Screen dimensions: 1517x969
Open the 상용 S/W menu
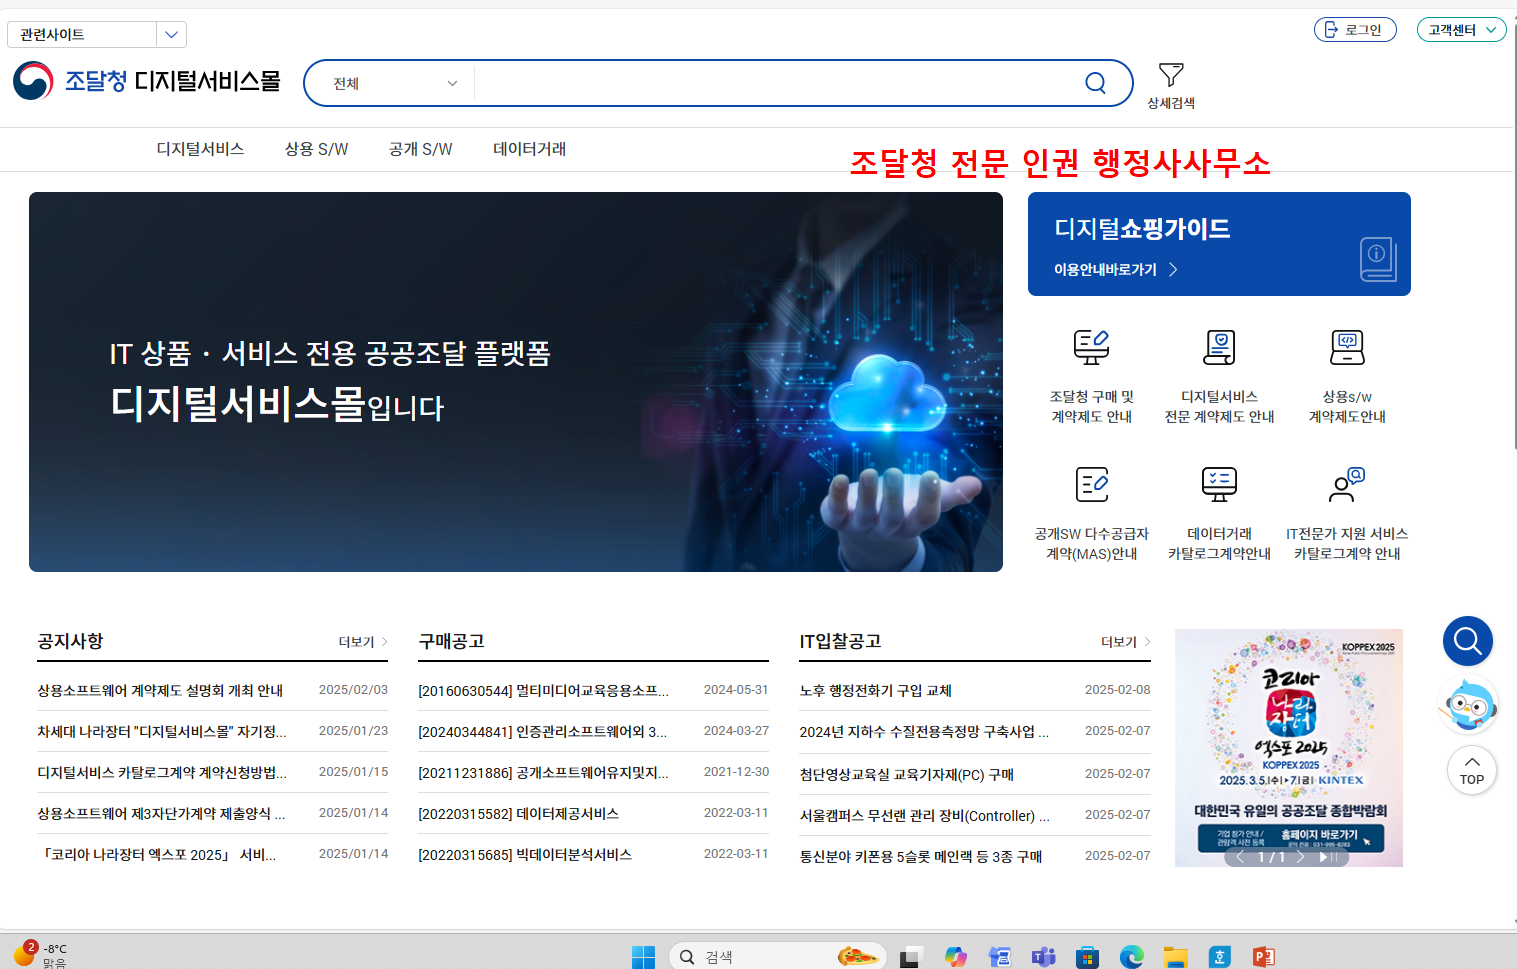[316, 149]
